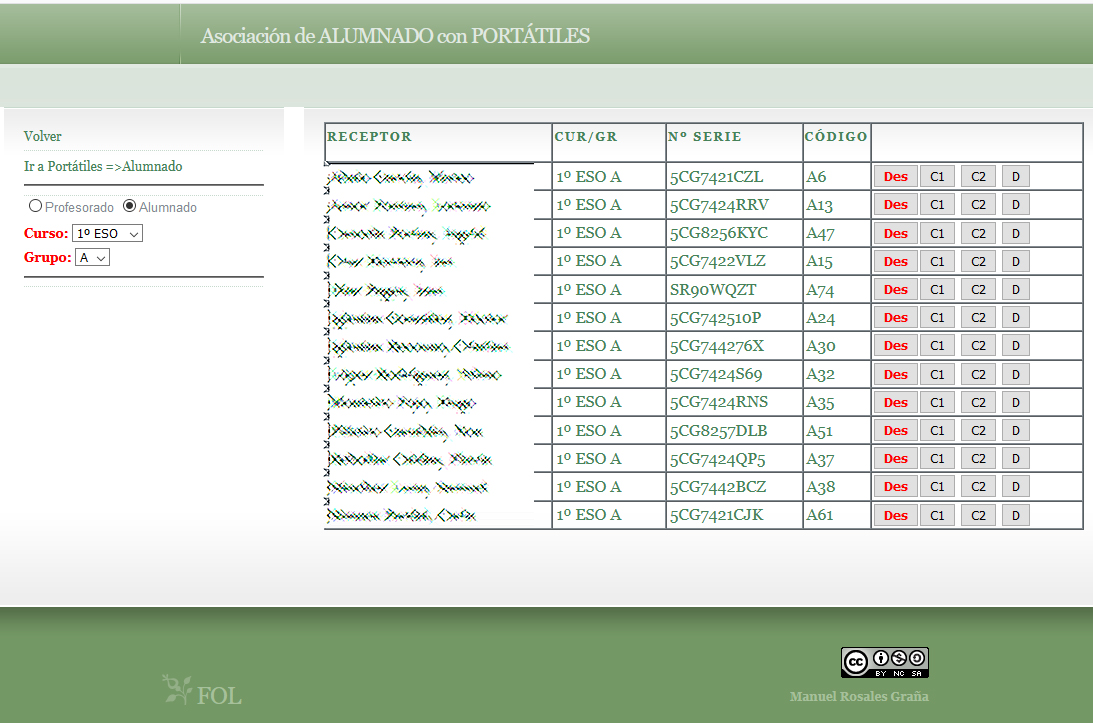This screenshot has height=723, width=1093.
Task: Click serial number 5CG7424QP5 cell
Action: (717, 459)
